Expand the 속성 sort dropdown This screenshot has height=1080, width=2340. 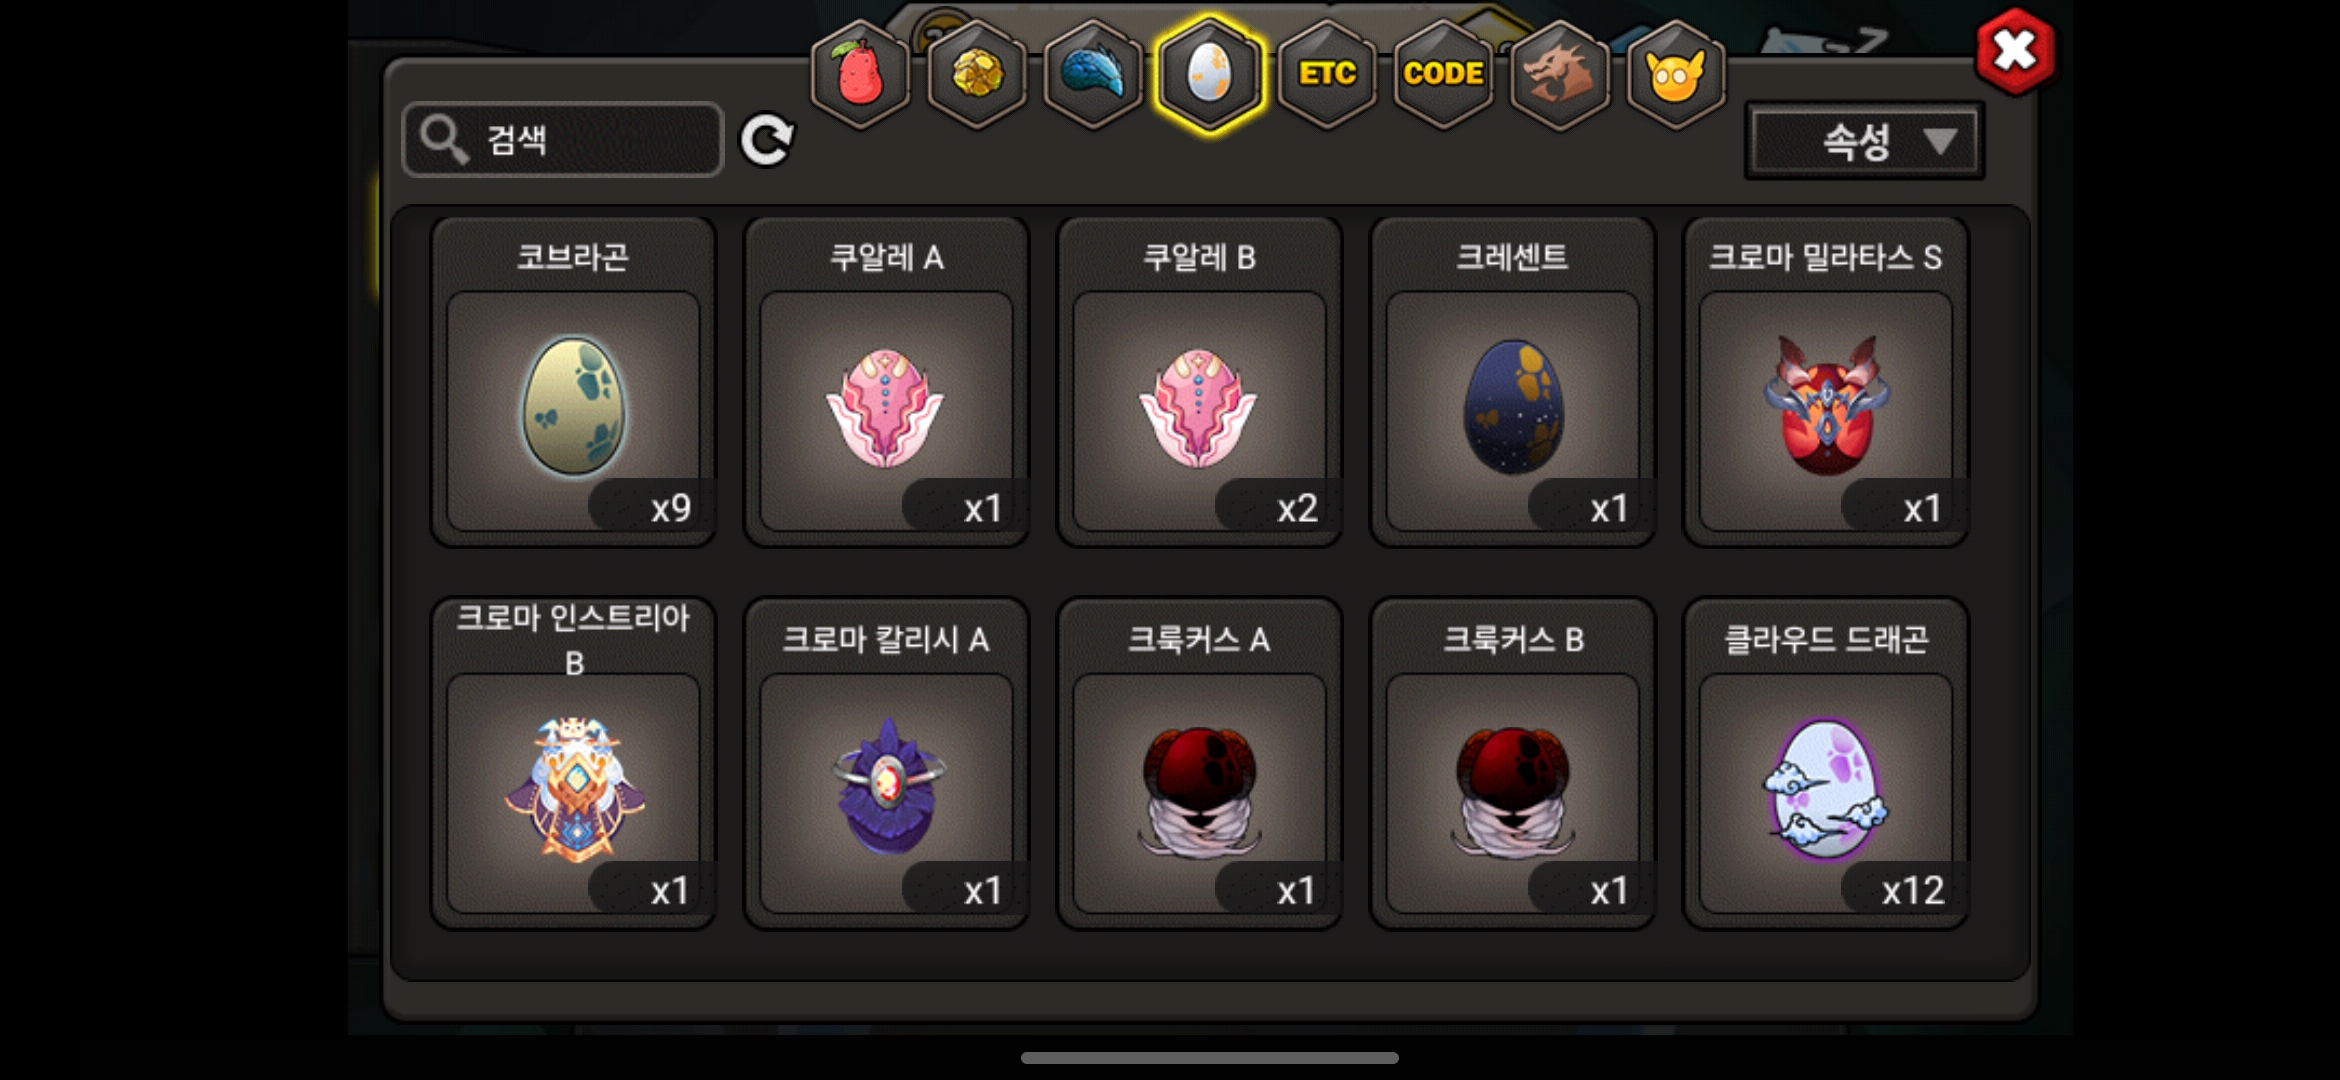(x=1865, y=141)
